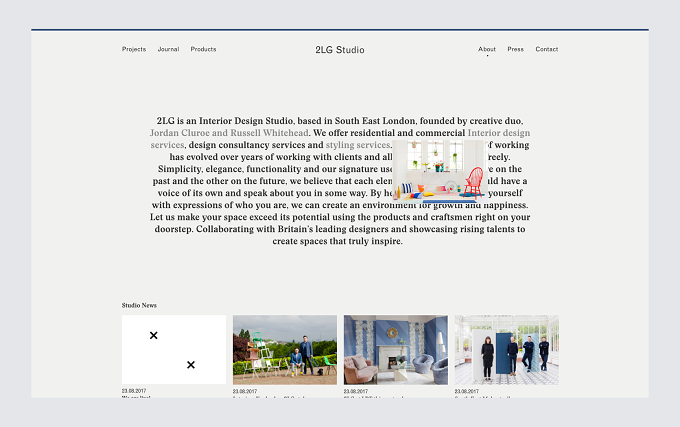Open the white news tile with X marks
This screenshot has width=680, height=427.
(x=174, y=349)
